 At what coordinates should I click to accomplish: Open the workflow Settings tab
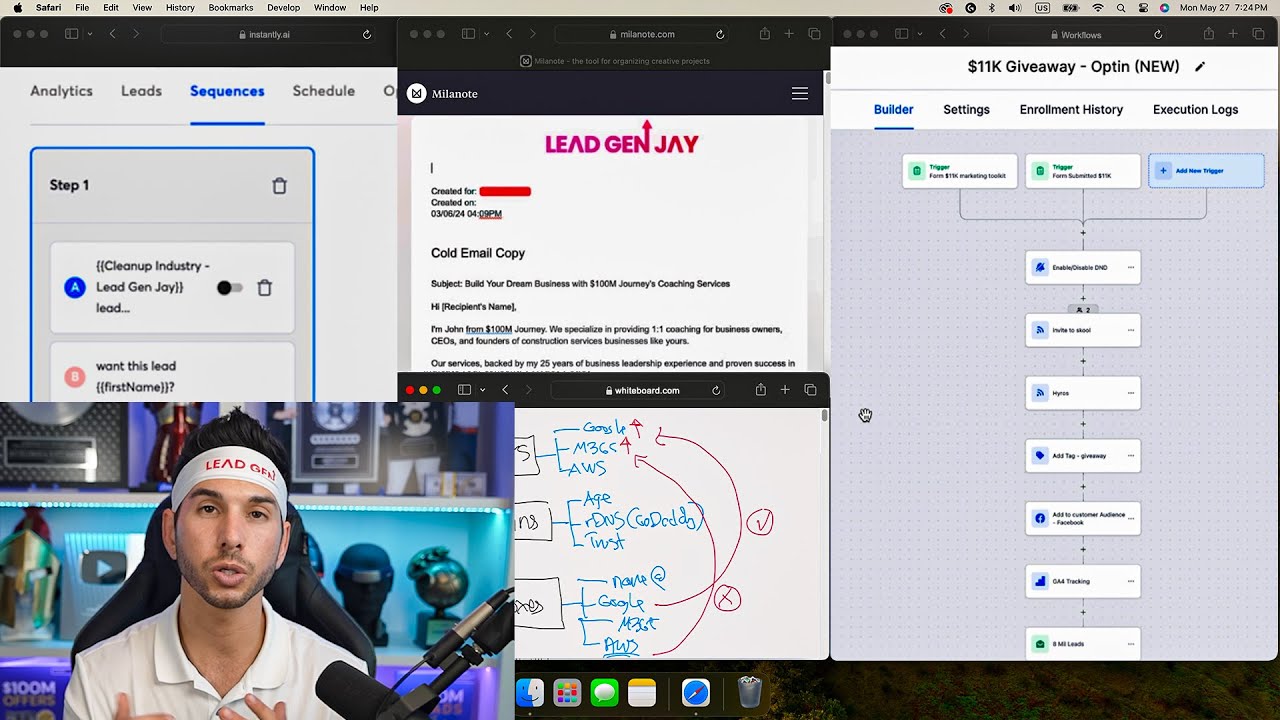click(966, 110)
